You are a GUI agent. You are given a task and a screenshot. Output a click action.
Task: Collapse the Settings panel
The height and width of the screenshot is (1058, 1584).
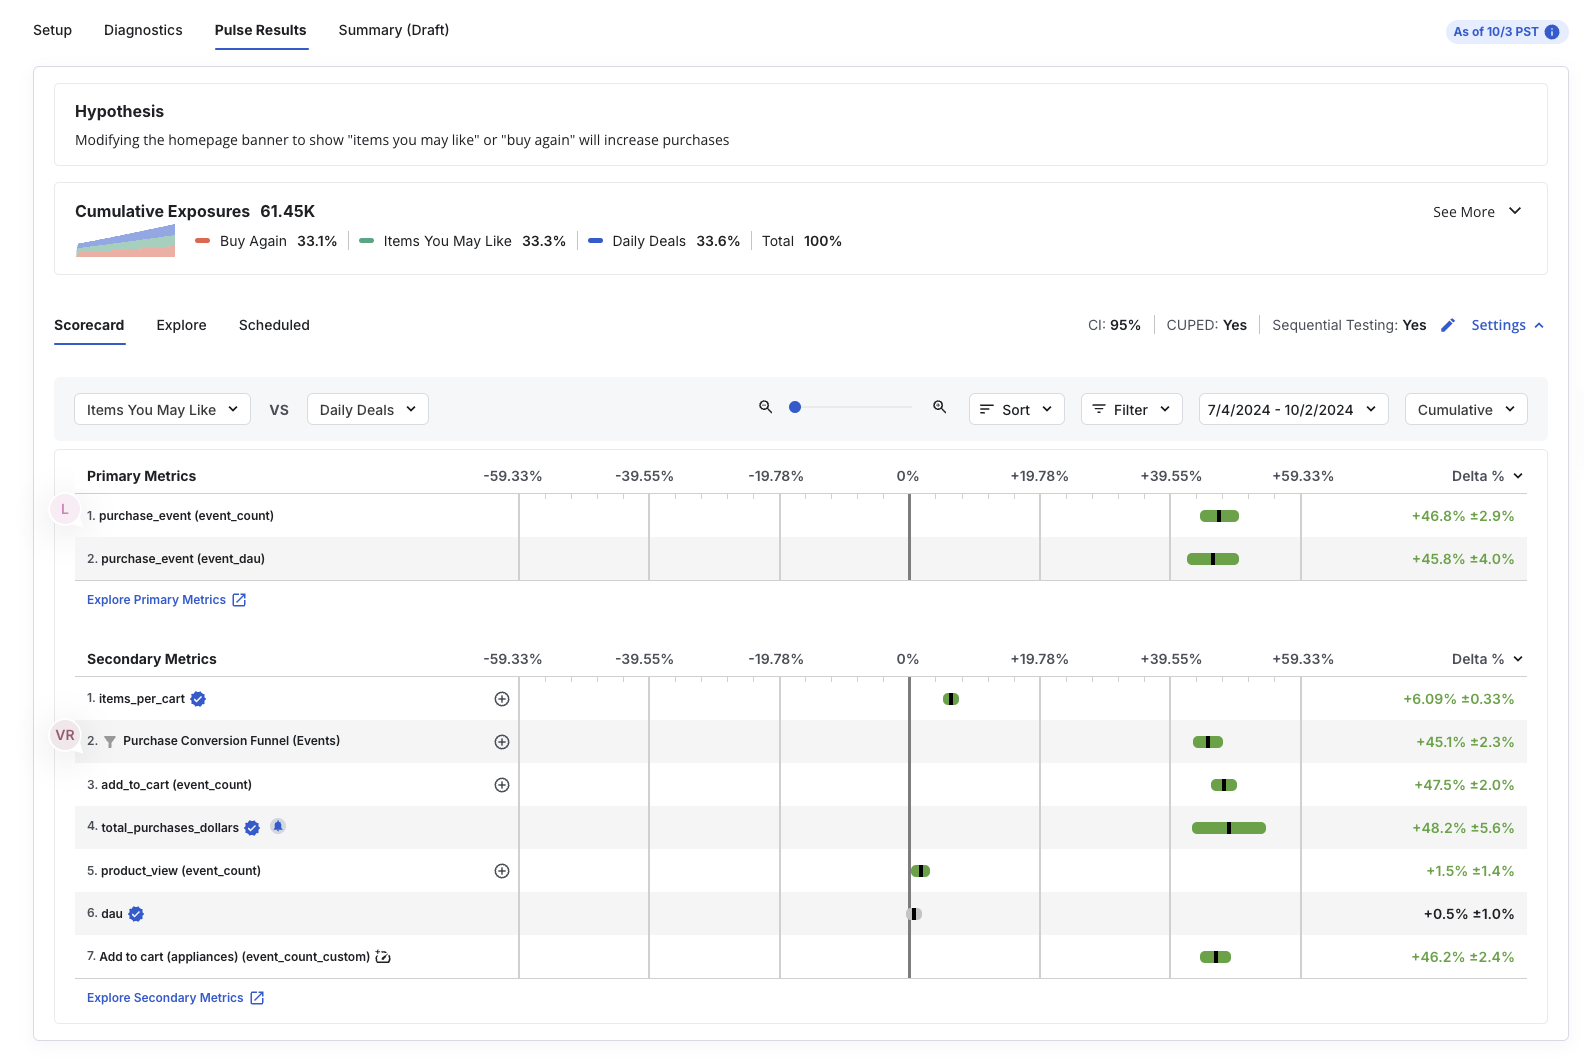click(1508, 325)
